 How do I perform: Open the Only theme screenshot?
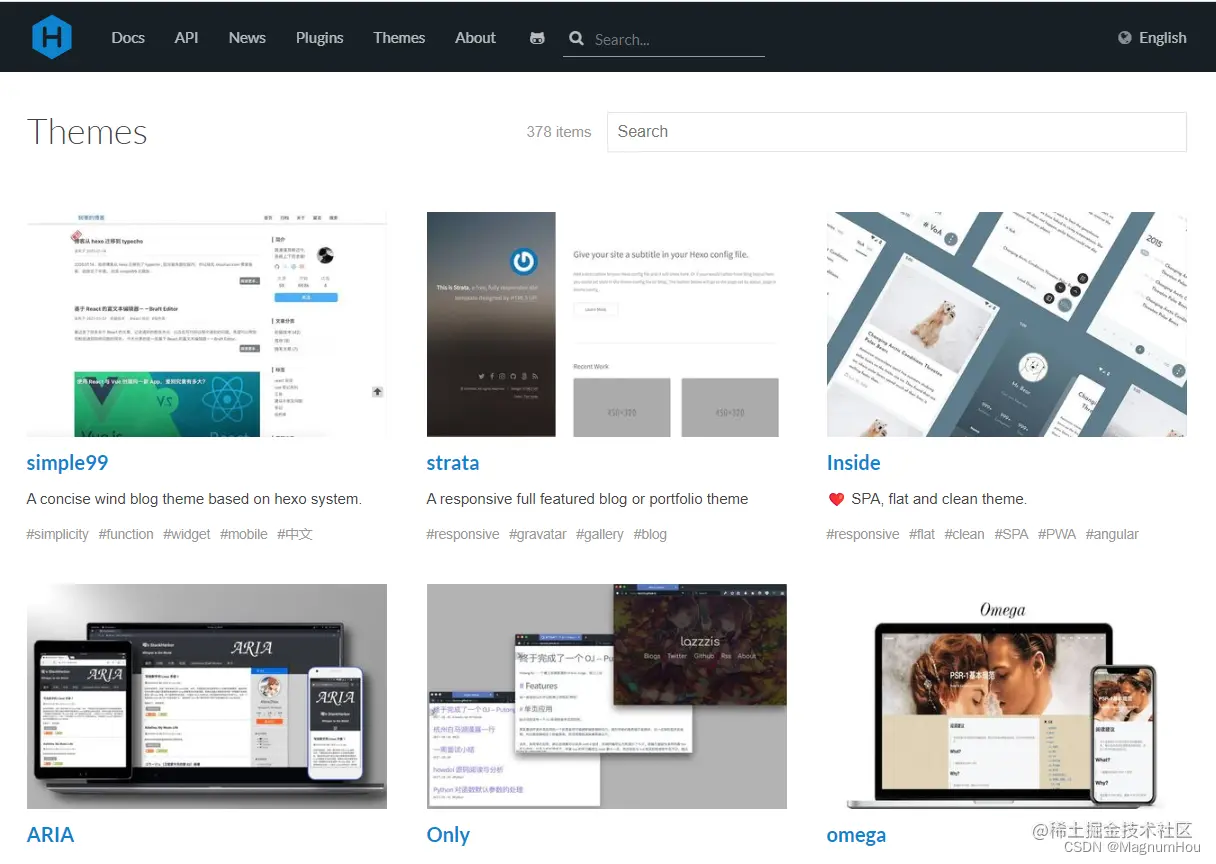(607, 696)
